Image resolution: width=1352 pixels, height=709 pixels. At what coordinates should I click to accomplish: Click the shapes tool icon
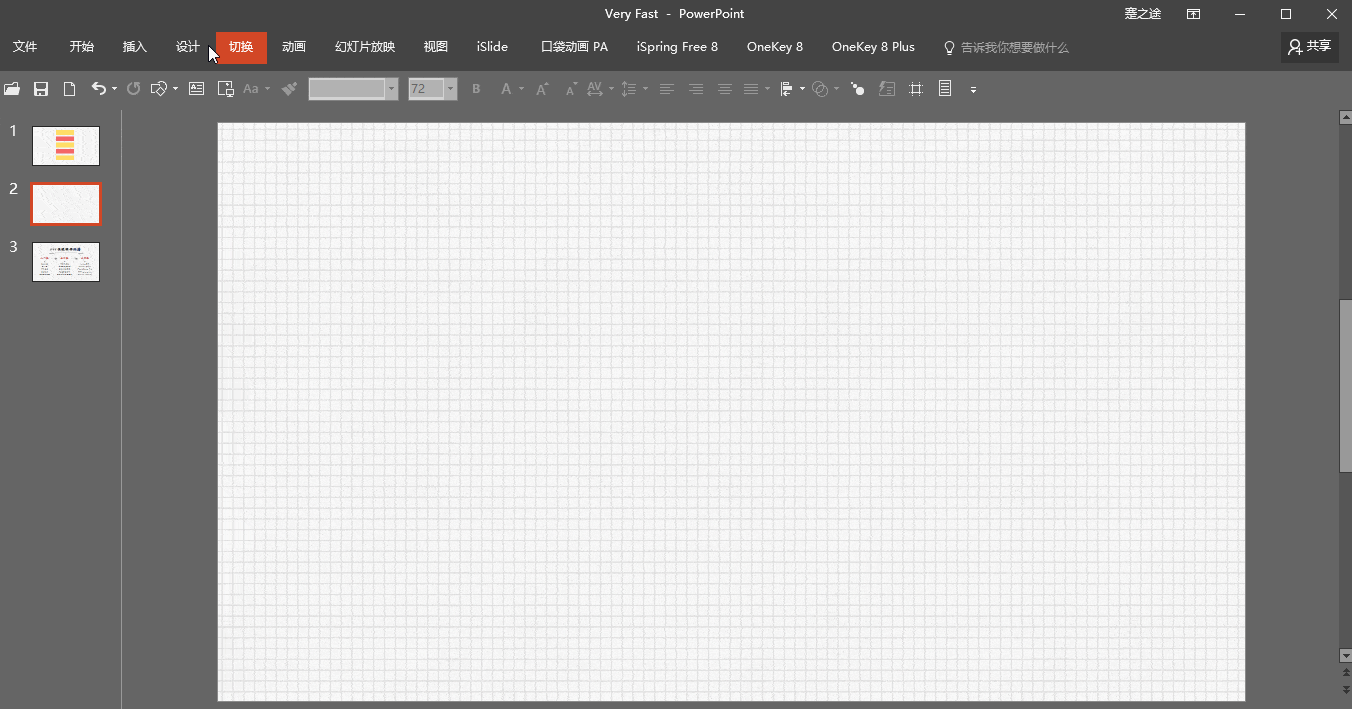click(158, 89)
